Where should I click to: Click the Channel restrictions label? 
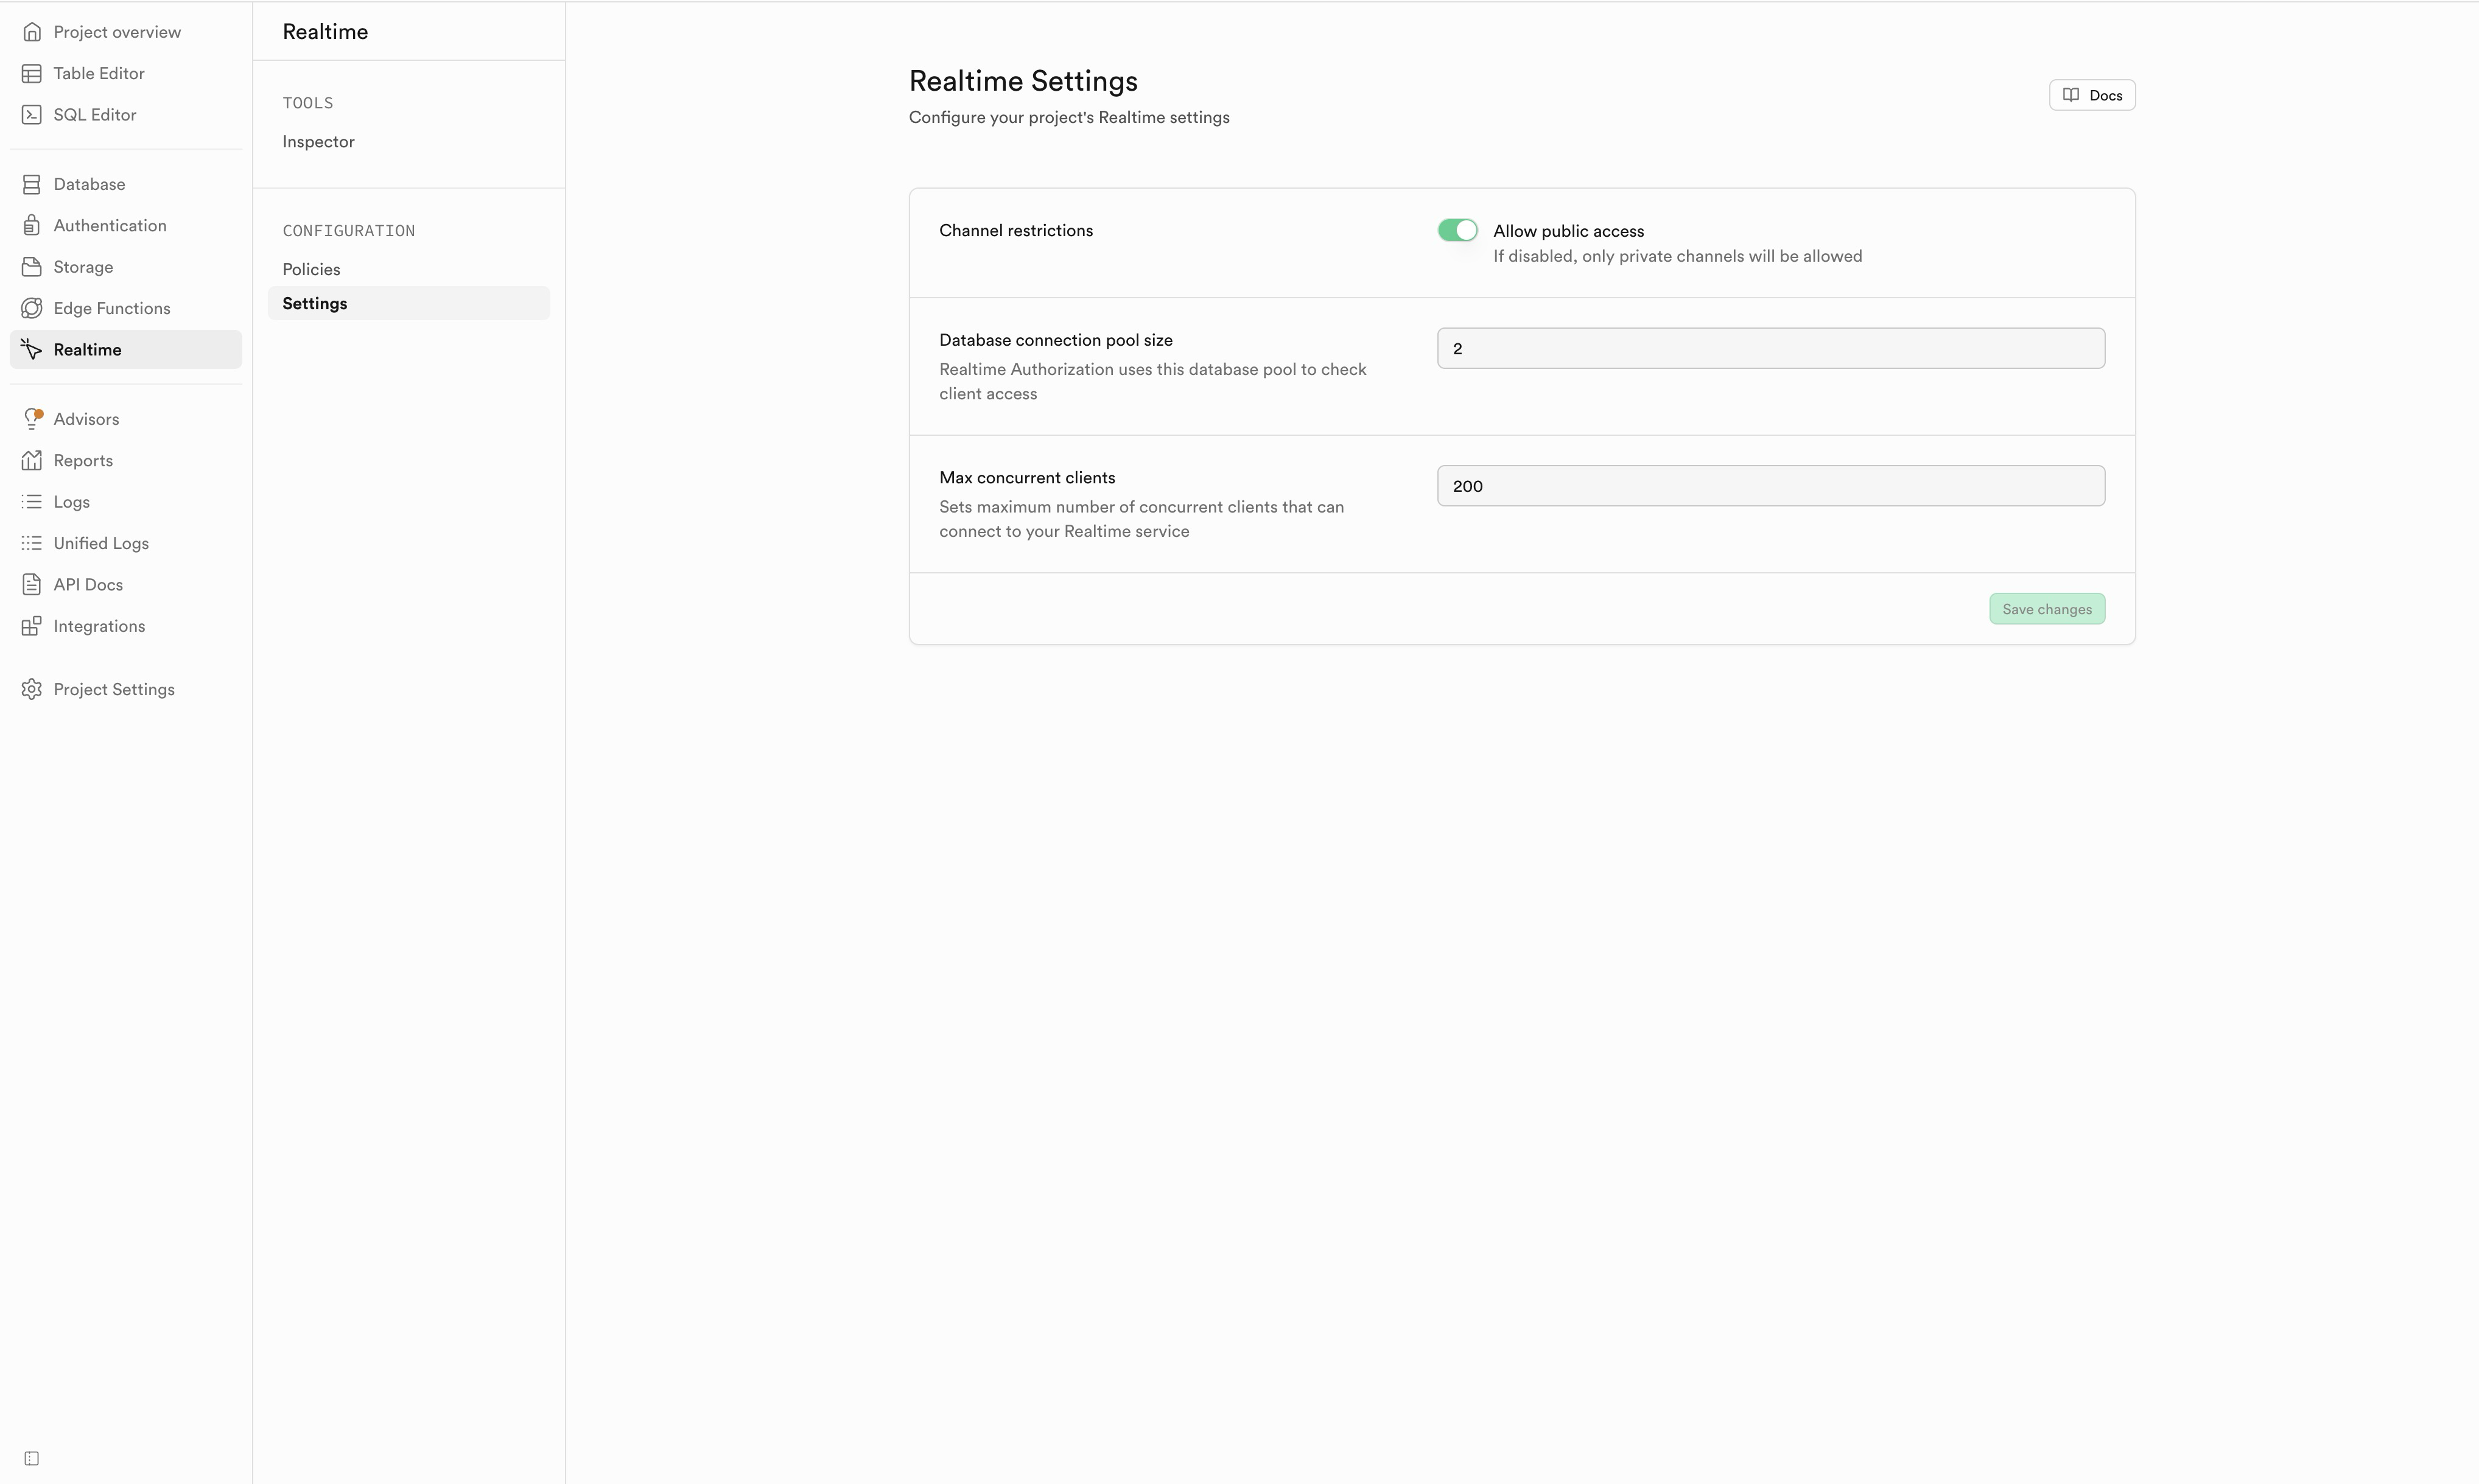[x=1016, y=231]
